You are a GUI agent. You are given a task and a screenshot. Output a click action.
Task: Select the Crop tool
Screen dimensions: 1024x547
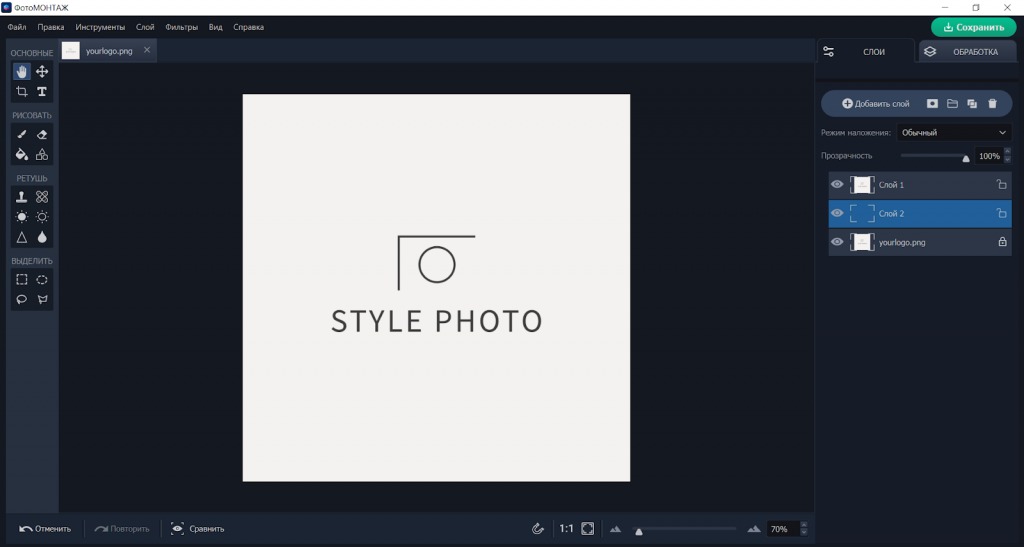tap(22, 92)
